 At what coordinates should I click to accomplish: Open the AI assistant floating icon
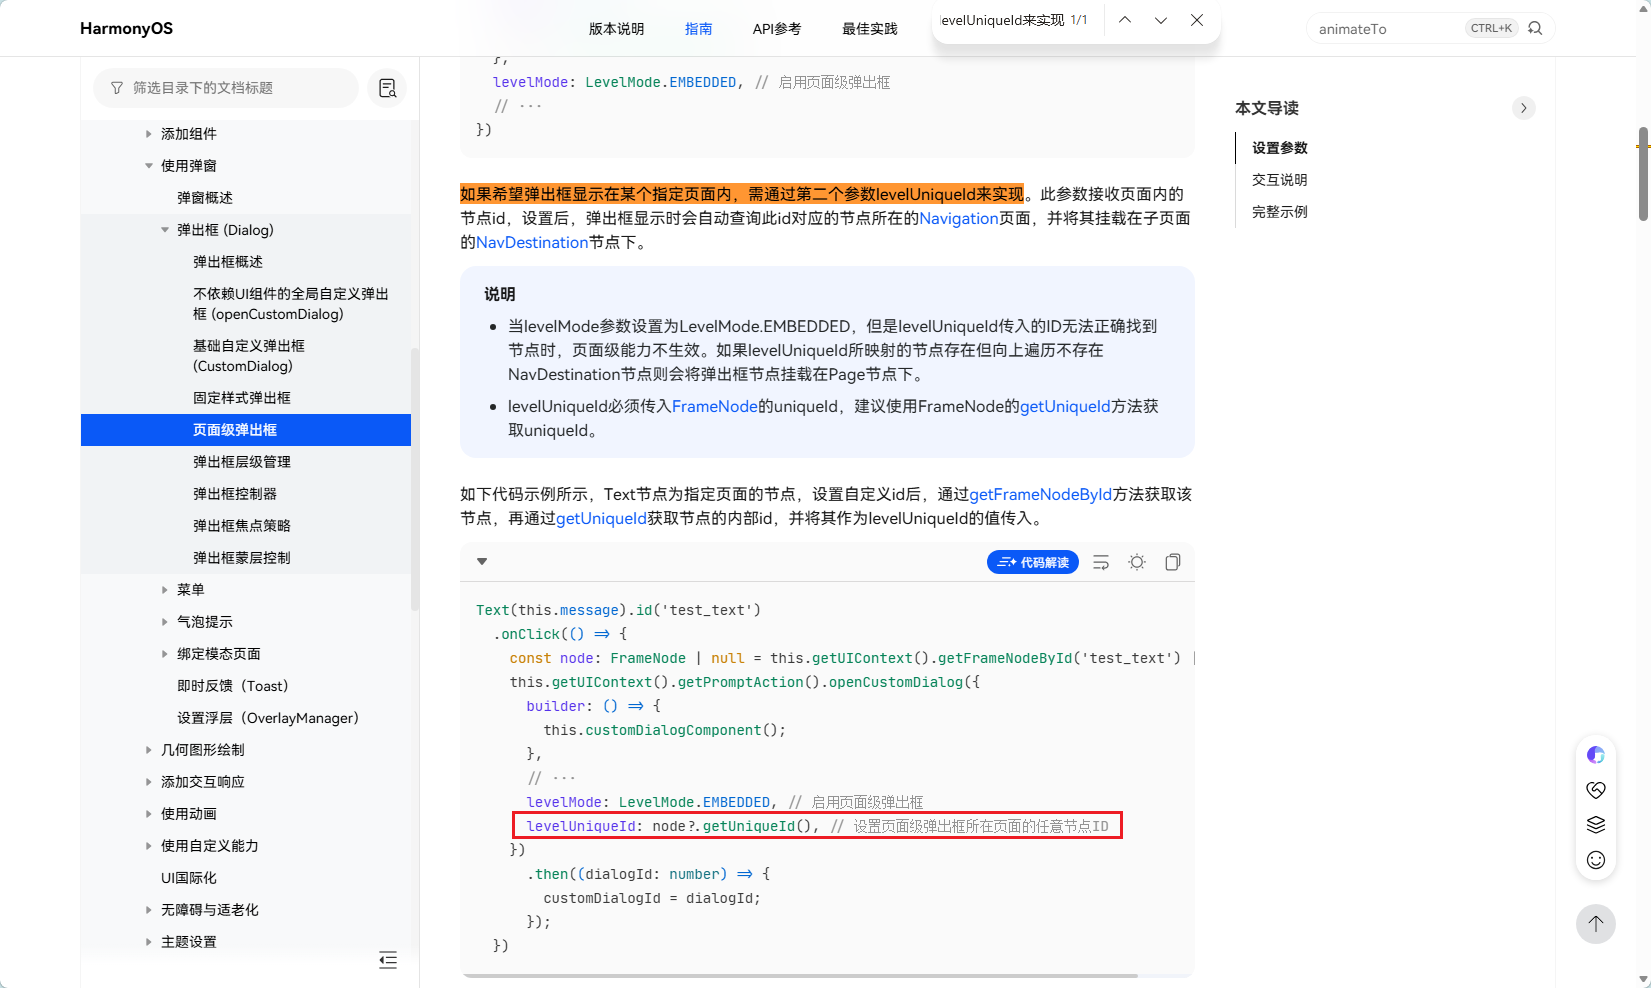(1596, 755)
